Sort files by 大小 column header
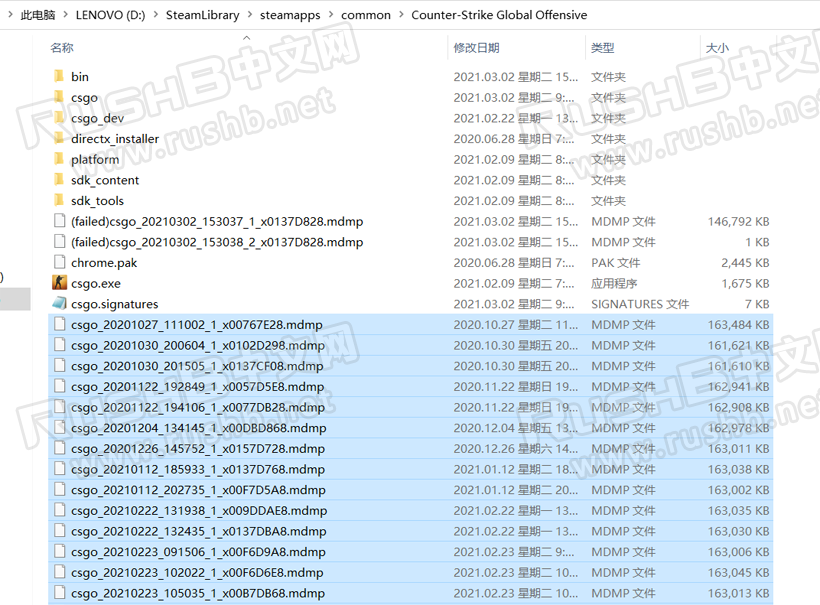Viewport: 820px width, 605px height. (717, 48)
